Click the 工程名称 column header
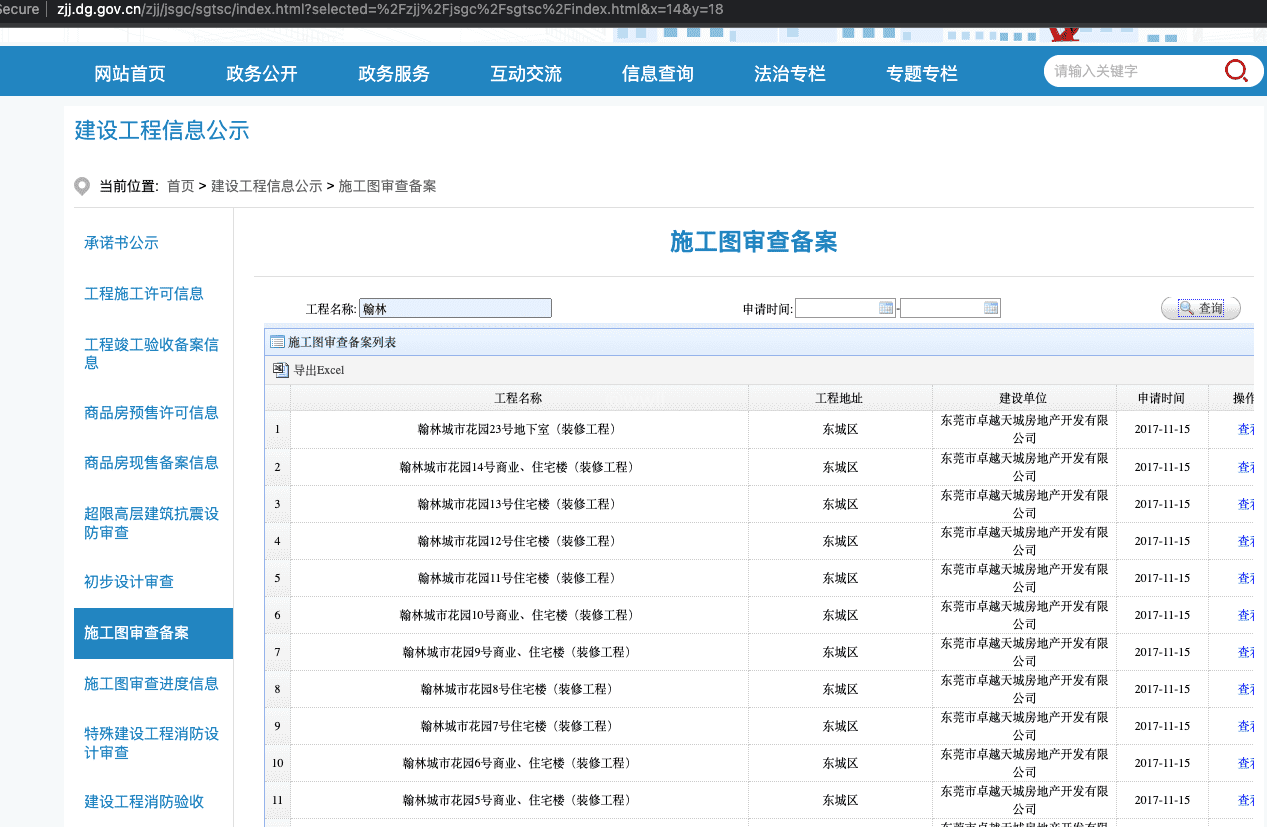Image resolution: width=1267 pixels, height=827 pixels. pyautogui.click(x=519, y=398)
